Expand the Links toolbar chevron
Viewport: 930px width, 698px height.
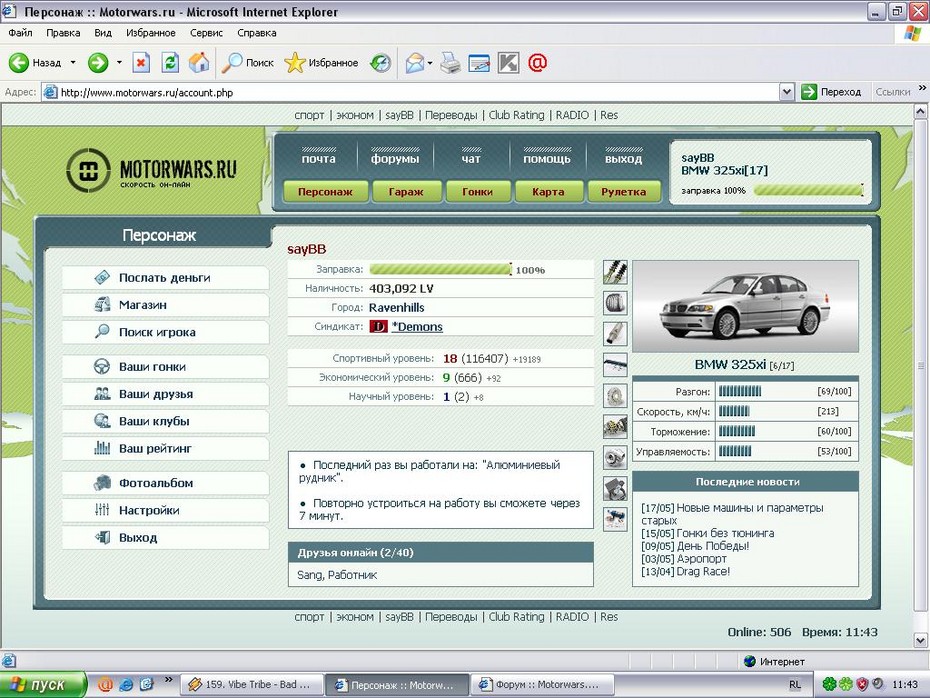(922, 88)
